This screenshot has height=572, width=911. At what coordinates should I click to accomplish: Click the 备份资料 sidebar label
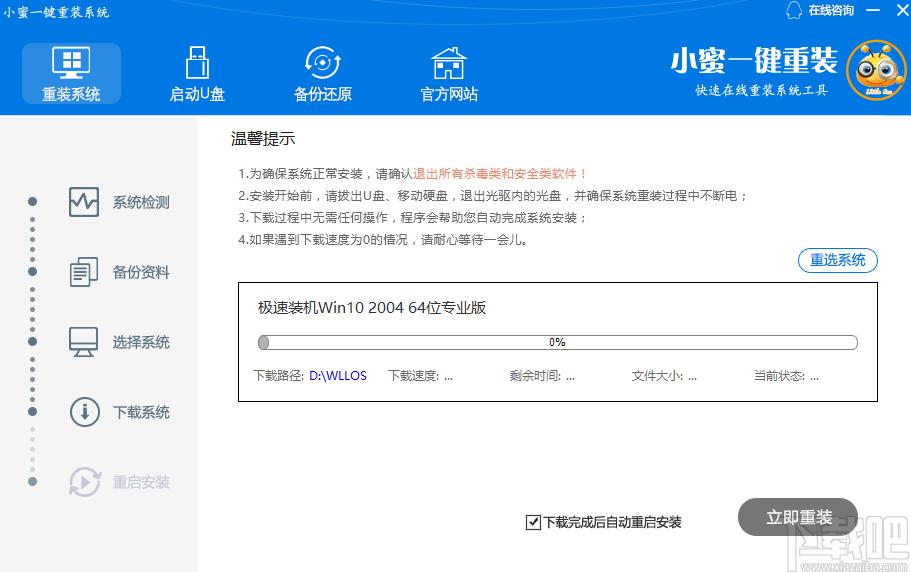(141, 272)
